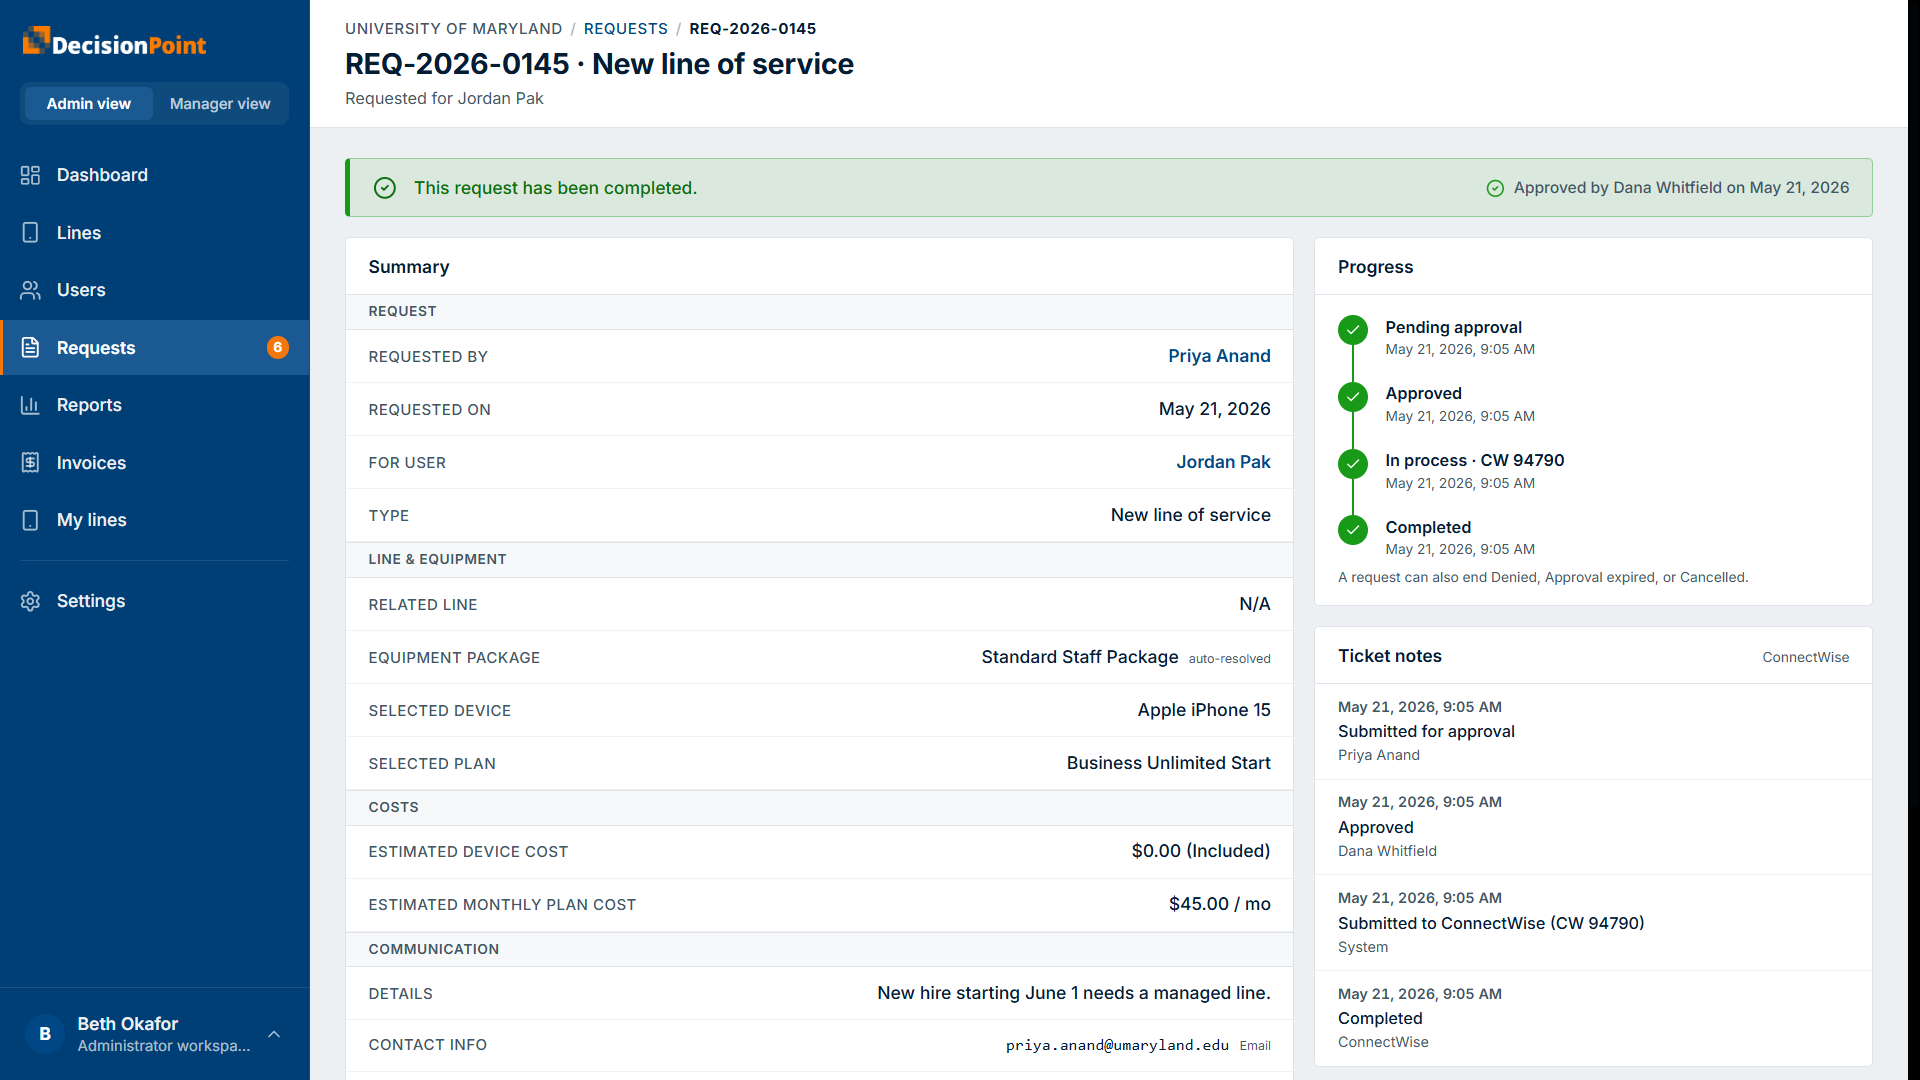The height and width of the screenshot is (1080, 1920).
Task: Click Beth Okafor's avatar initial B
Action: pyautogui.click(x=45, y=1034)
